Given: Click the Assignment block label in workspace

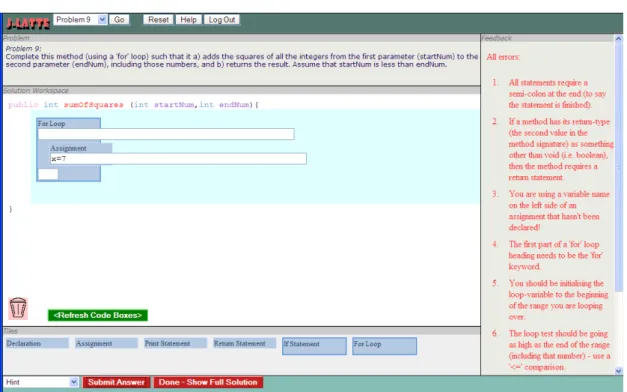Looking at the screenshot, I should 68,148.
